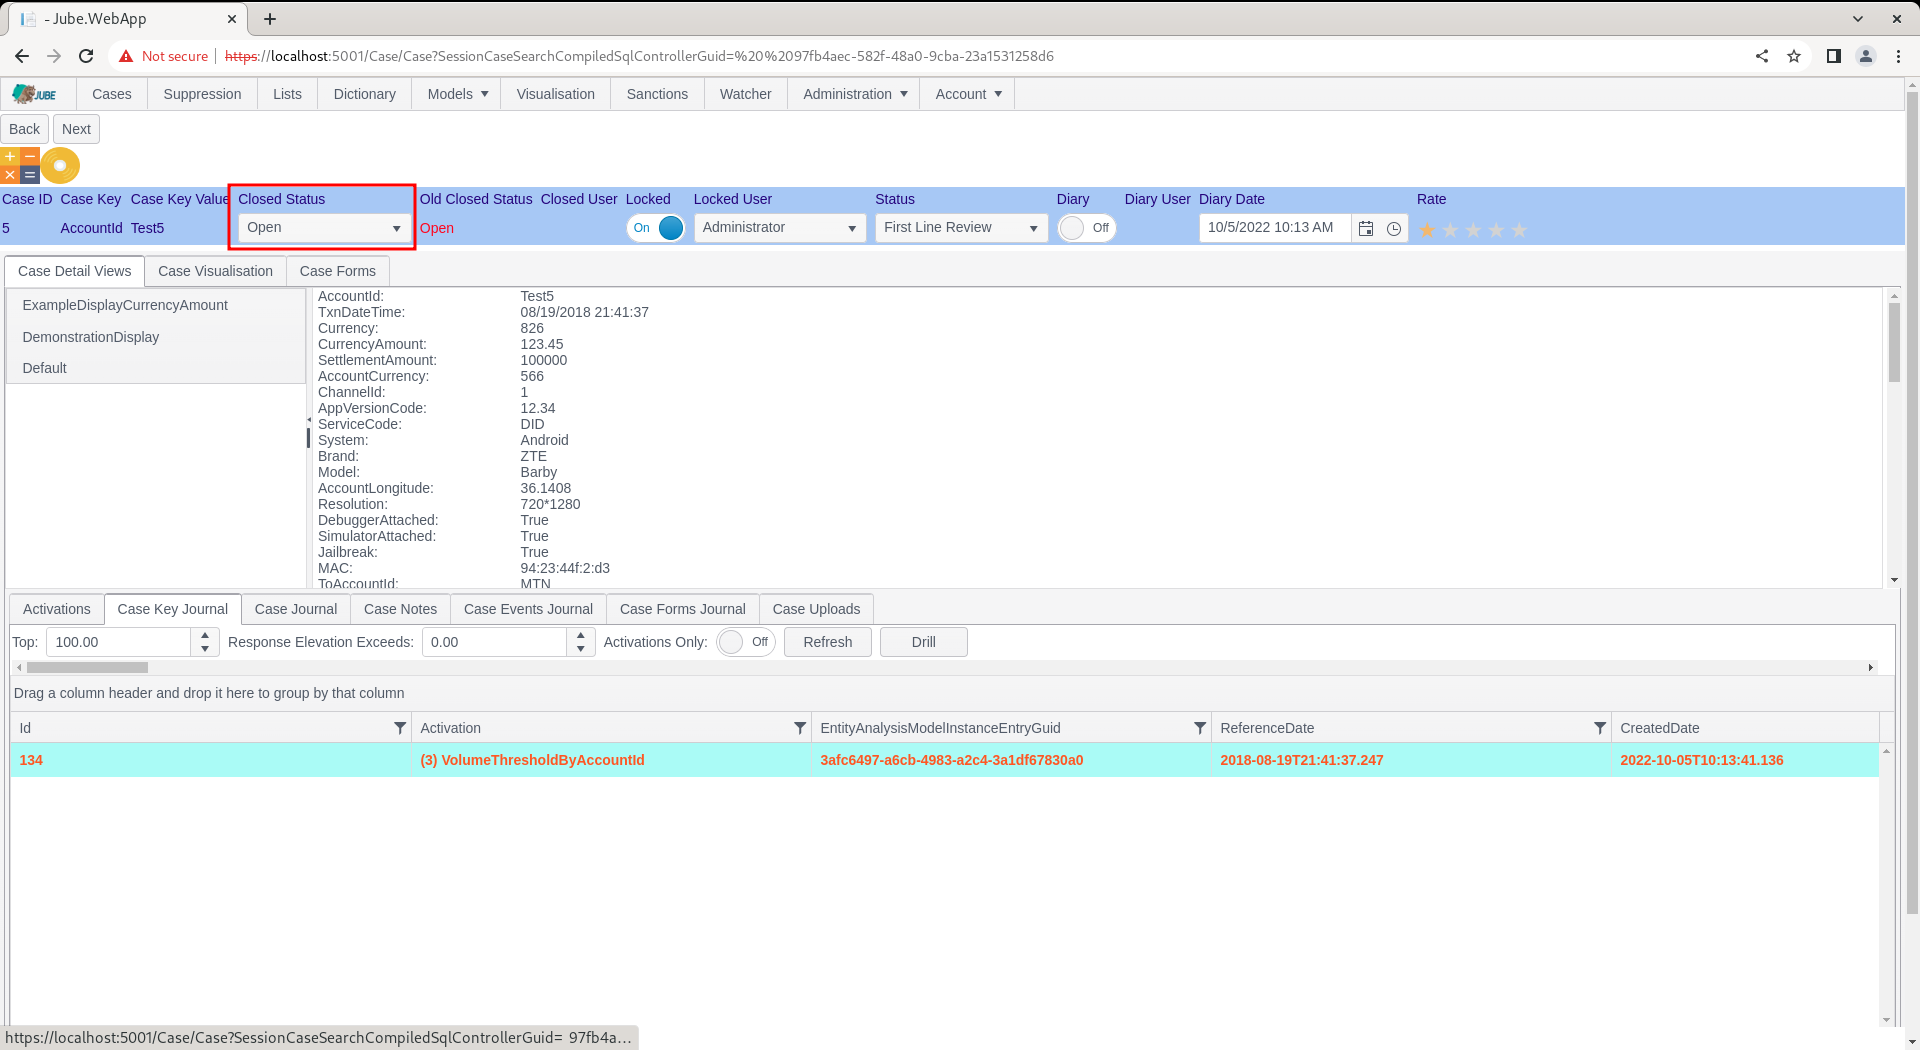Rate the case with the second star
Image resolution: width=1920 pixels, height=1050 pixels.
[1450, 230]
